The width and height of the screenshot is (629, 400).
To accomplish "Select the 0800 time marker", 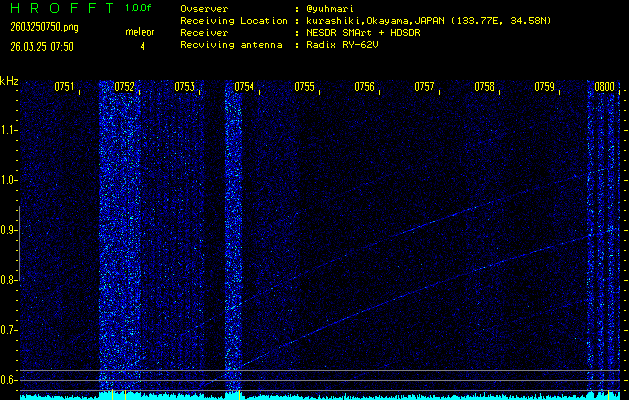I will (604, 87).
